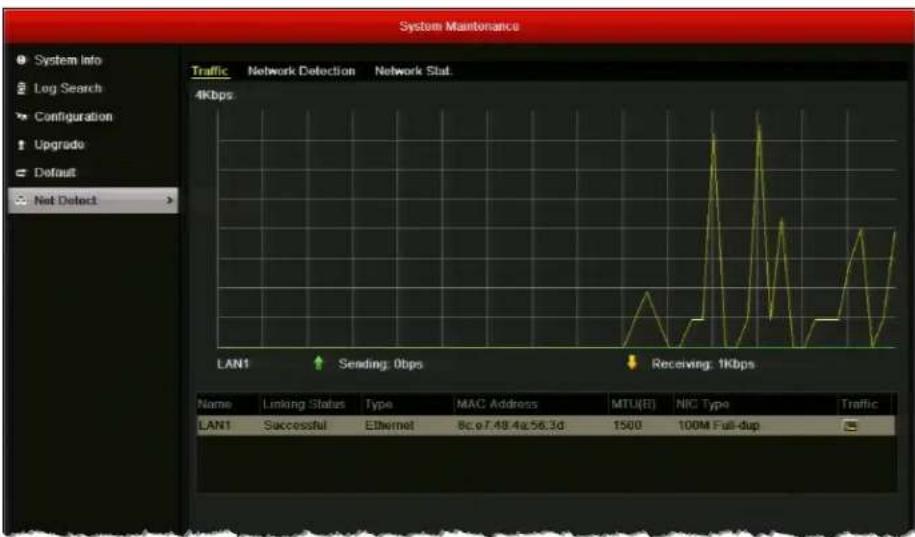This screenshot has height=537, width=915.
Task: Open the Network Detection tab
Action: (301, 71)
